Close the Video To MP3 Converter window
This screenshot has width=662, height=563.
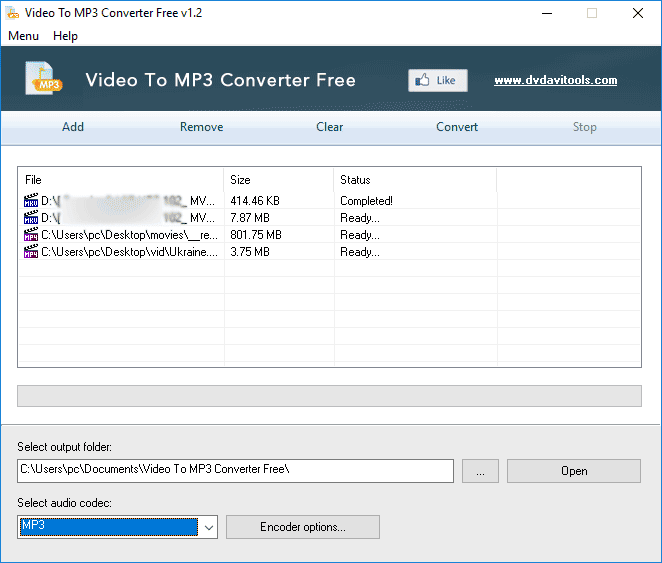[x=638, y=13]
